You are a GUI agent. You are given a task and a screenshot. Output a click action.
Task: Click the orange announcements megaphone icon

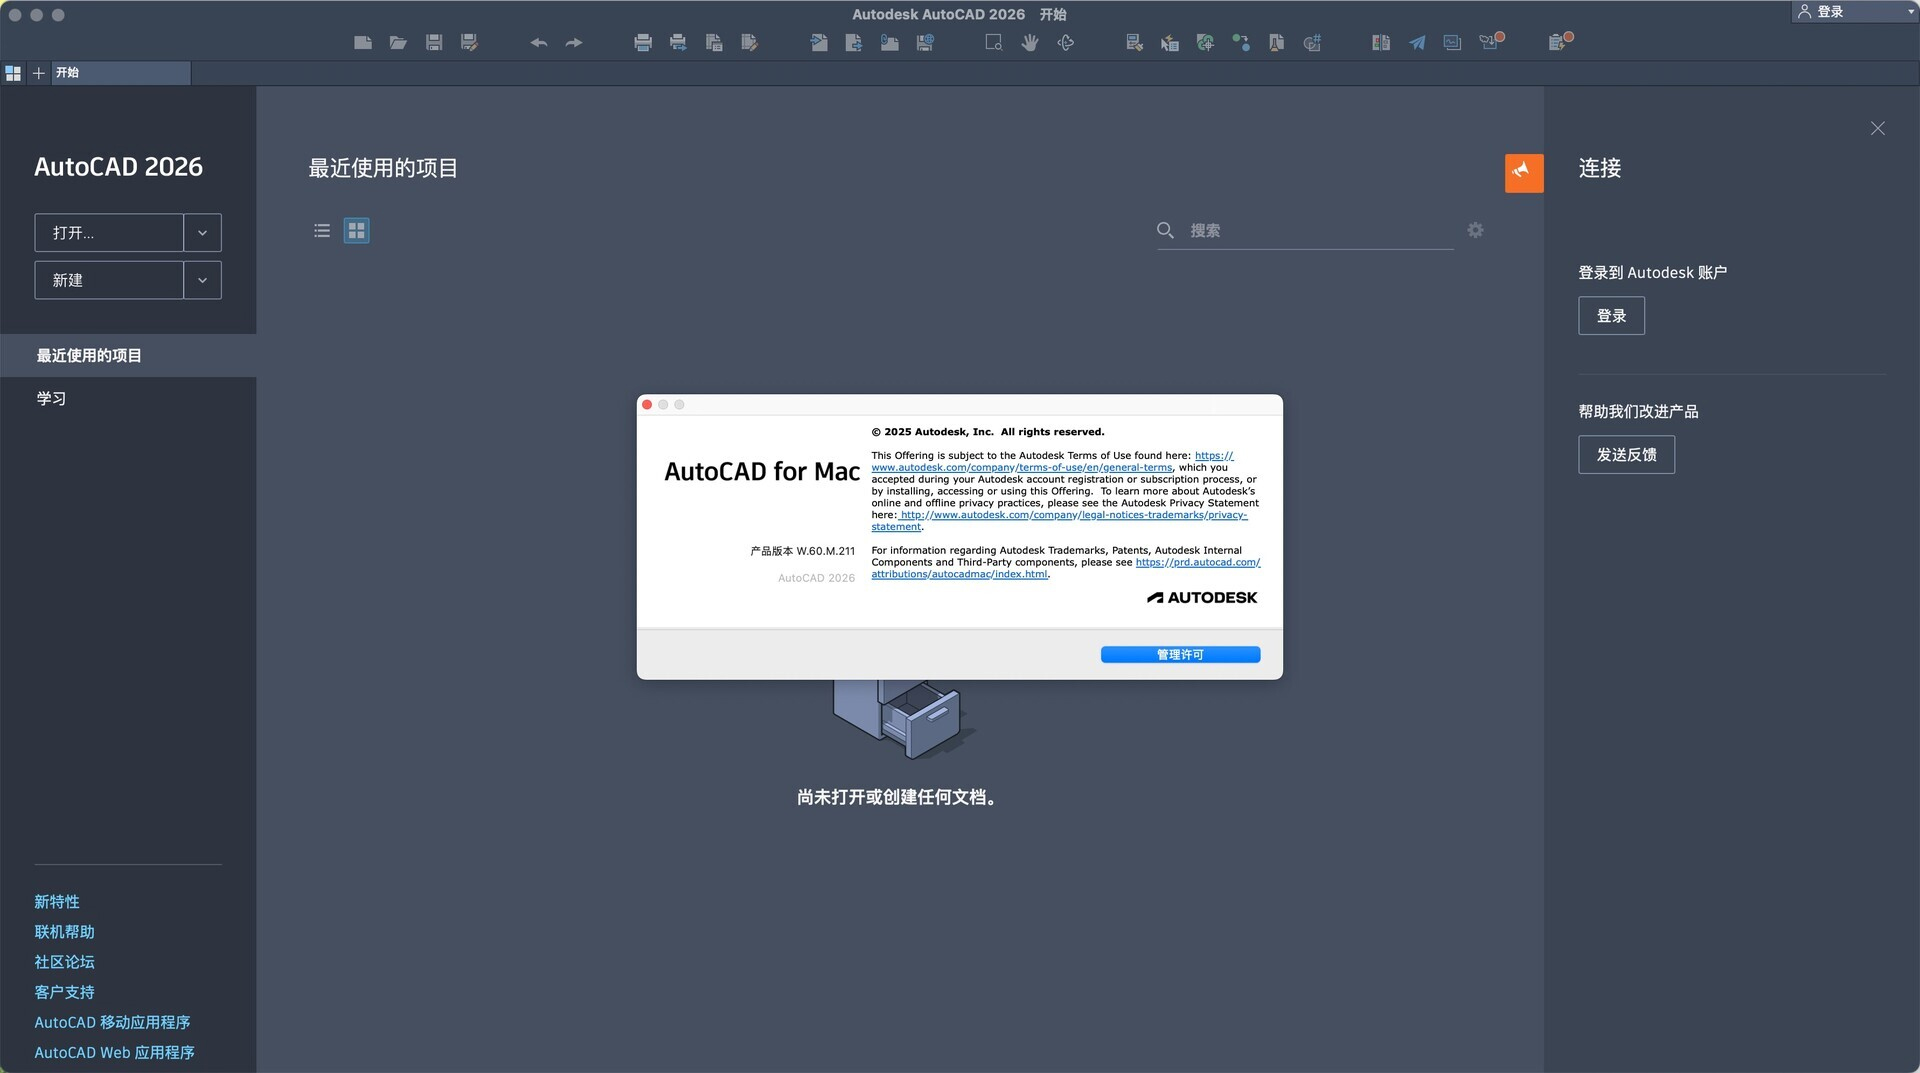pyautogui.click(x=1524, y=173)
